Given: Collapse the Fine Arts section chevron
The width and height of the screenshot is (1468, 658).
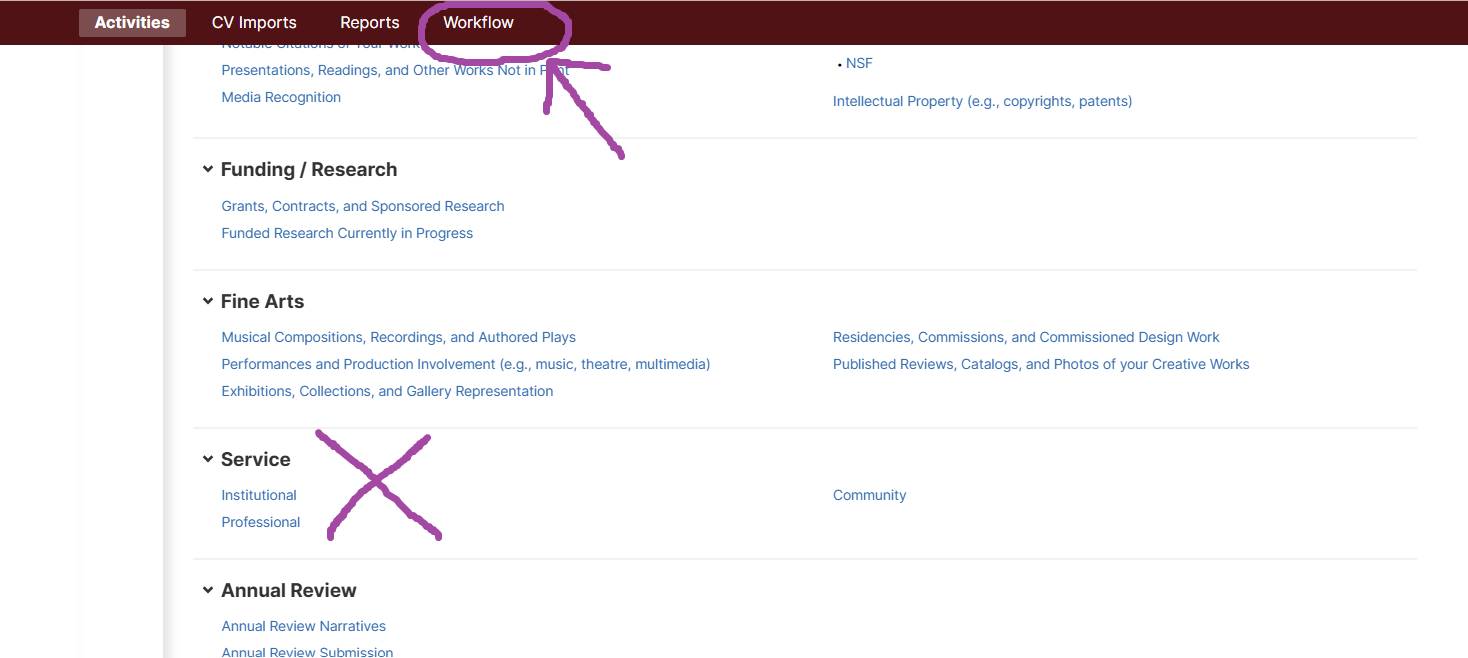Looking at the screenshot, I should click(208, 301).
